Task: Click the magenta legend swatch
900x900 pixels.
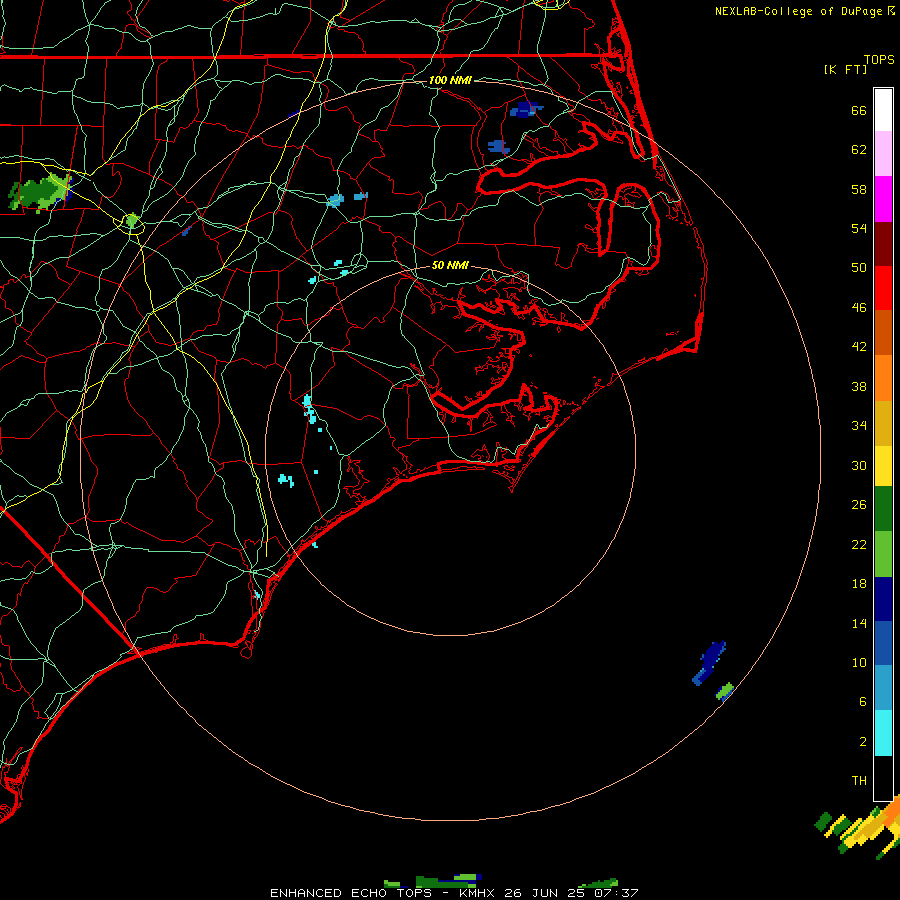Action: [883, 199]
